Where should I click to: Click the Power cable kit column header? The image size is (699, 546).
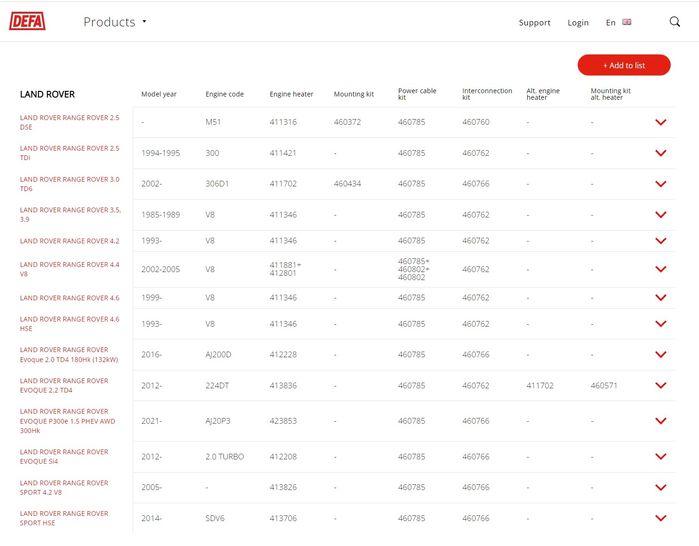417,94
